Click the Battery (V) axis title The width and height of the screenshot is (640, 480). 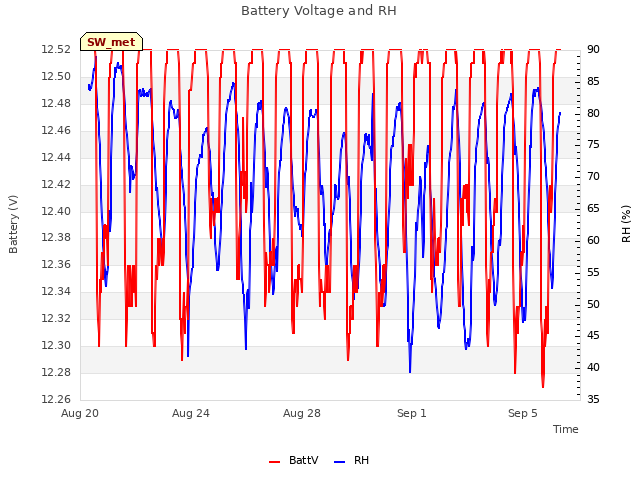(13, 224)
